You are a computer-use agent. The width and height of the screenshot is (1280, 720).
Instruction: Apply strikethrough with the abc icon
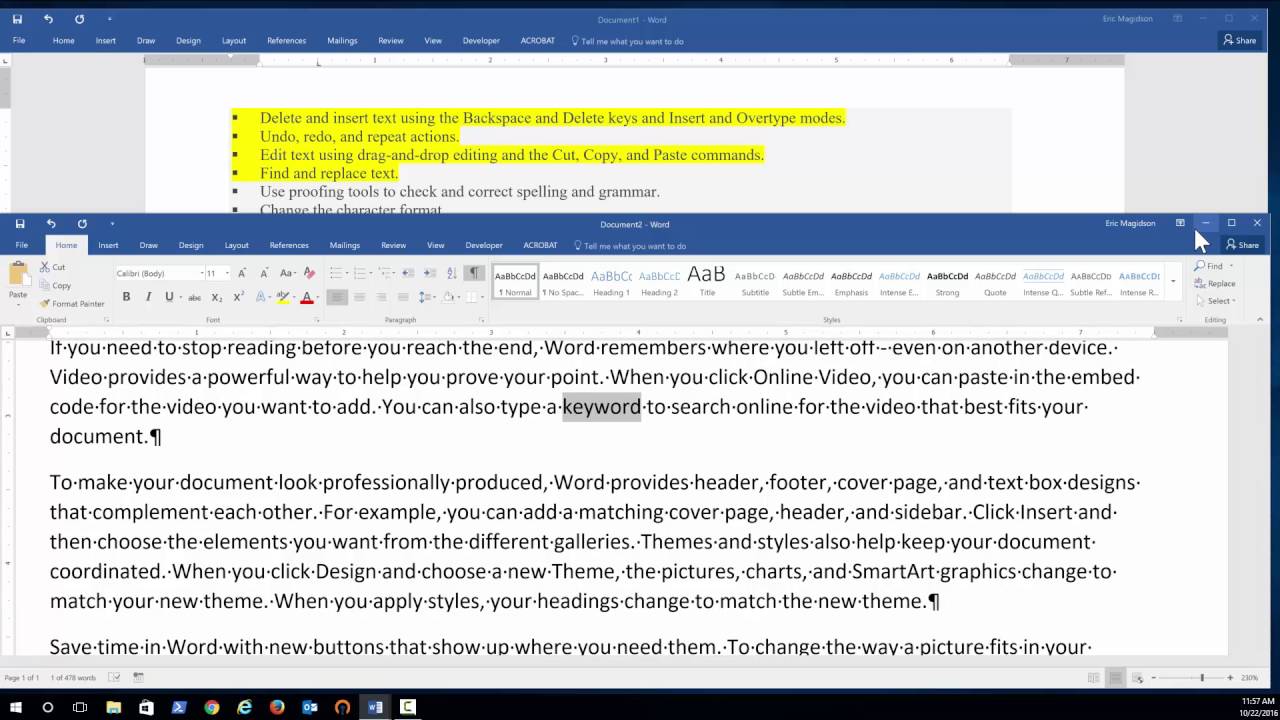194,297
